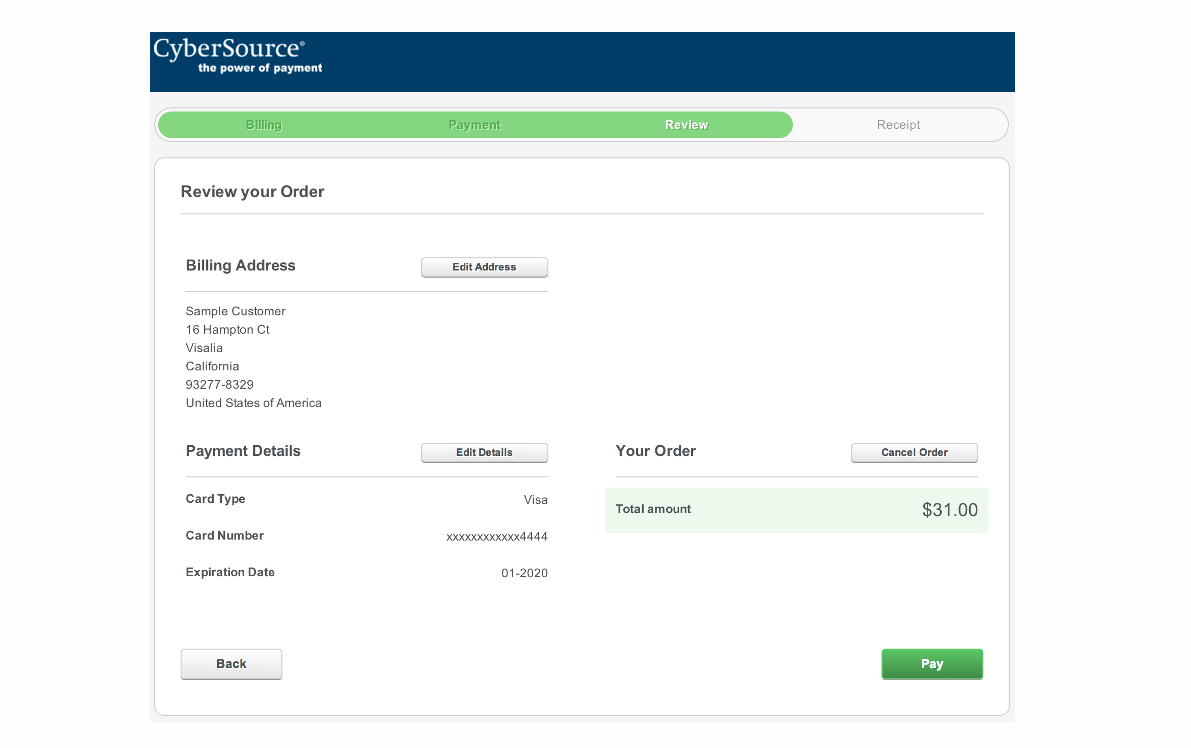Click the CyberSource logo
Viewport: 1191px width, 748px height.
pos(237,56)
